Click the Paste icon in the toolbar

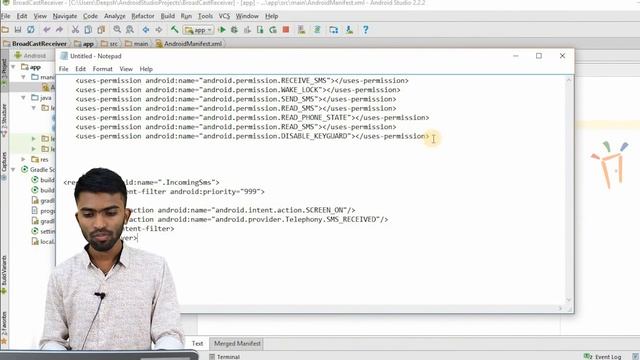[101, 30]
